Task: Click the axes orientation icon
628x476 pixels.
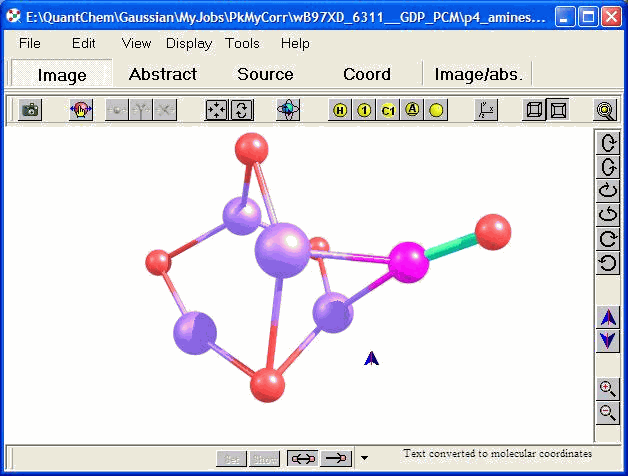Action: [x=486, y=111]
